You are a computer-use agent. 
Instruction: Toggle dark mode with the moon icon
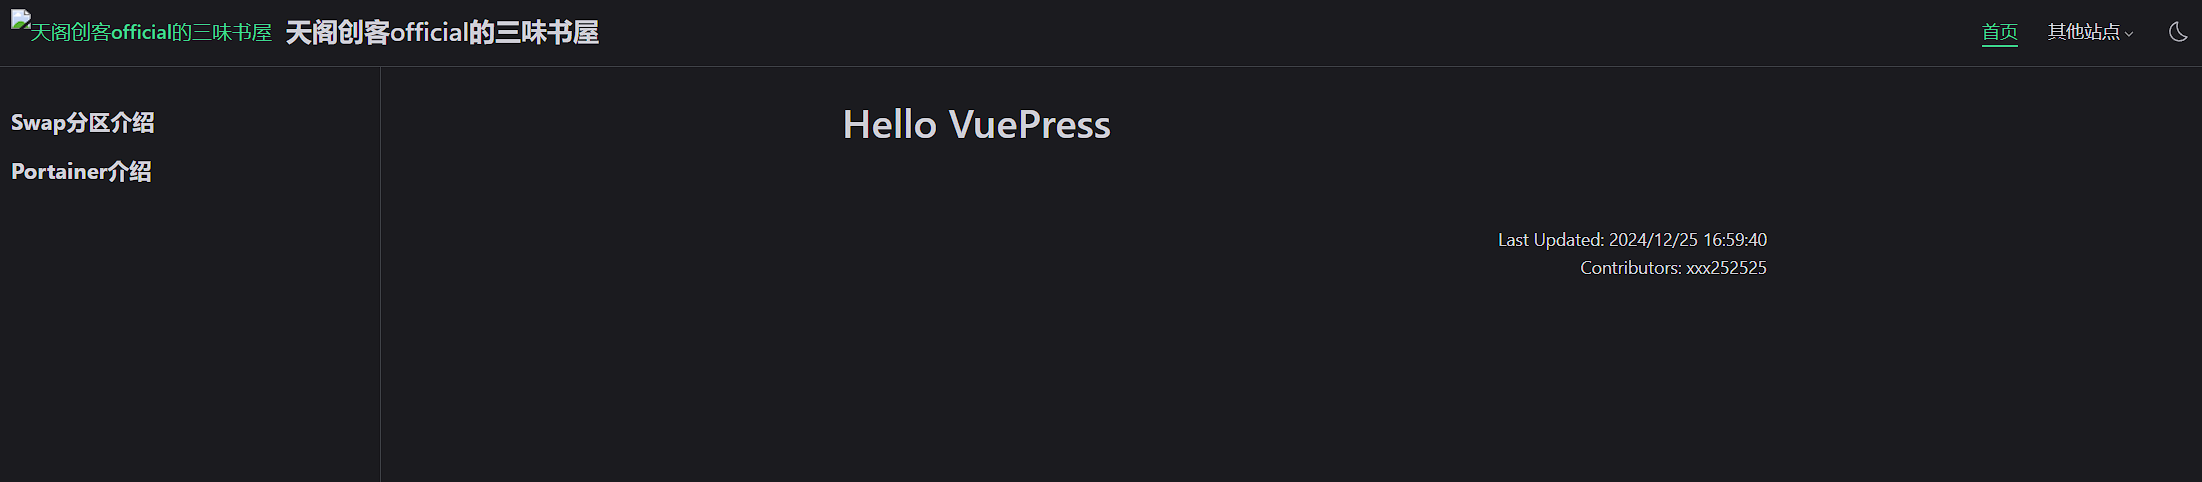pyautogui.click(x=2177, y=32)
